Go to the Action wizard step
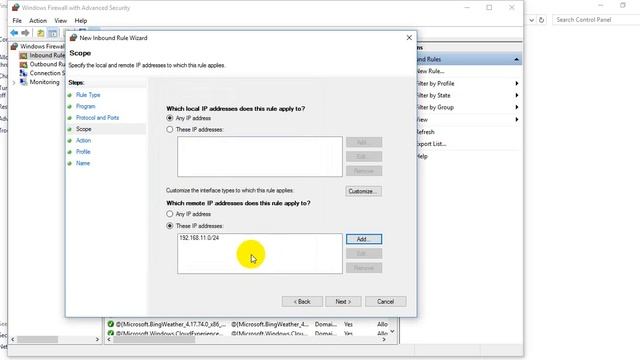This screenshot has width=640, height=360. tap(83, 140)
